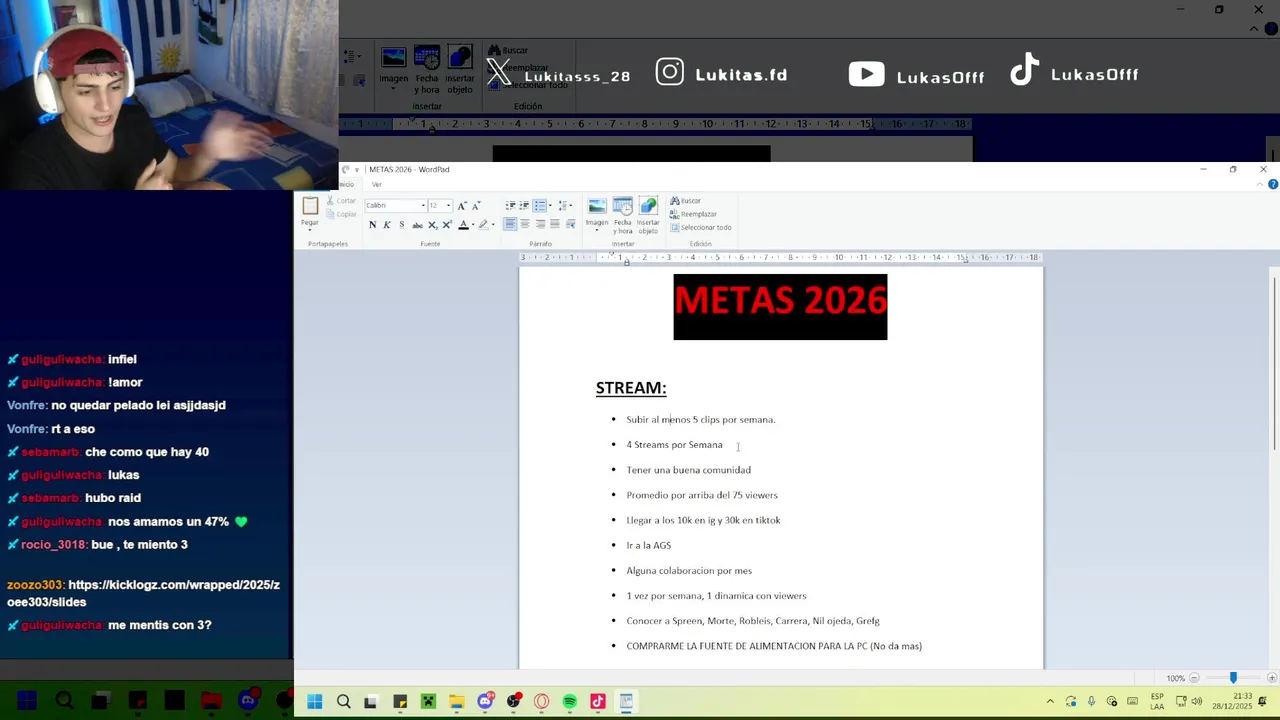Click Reemplazar in the Edición group
Viewport: 1280px width, 720px height.
tap(693, 214)
